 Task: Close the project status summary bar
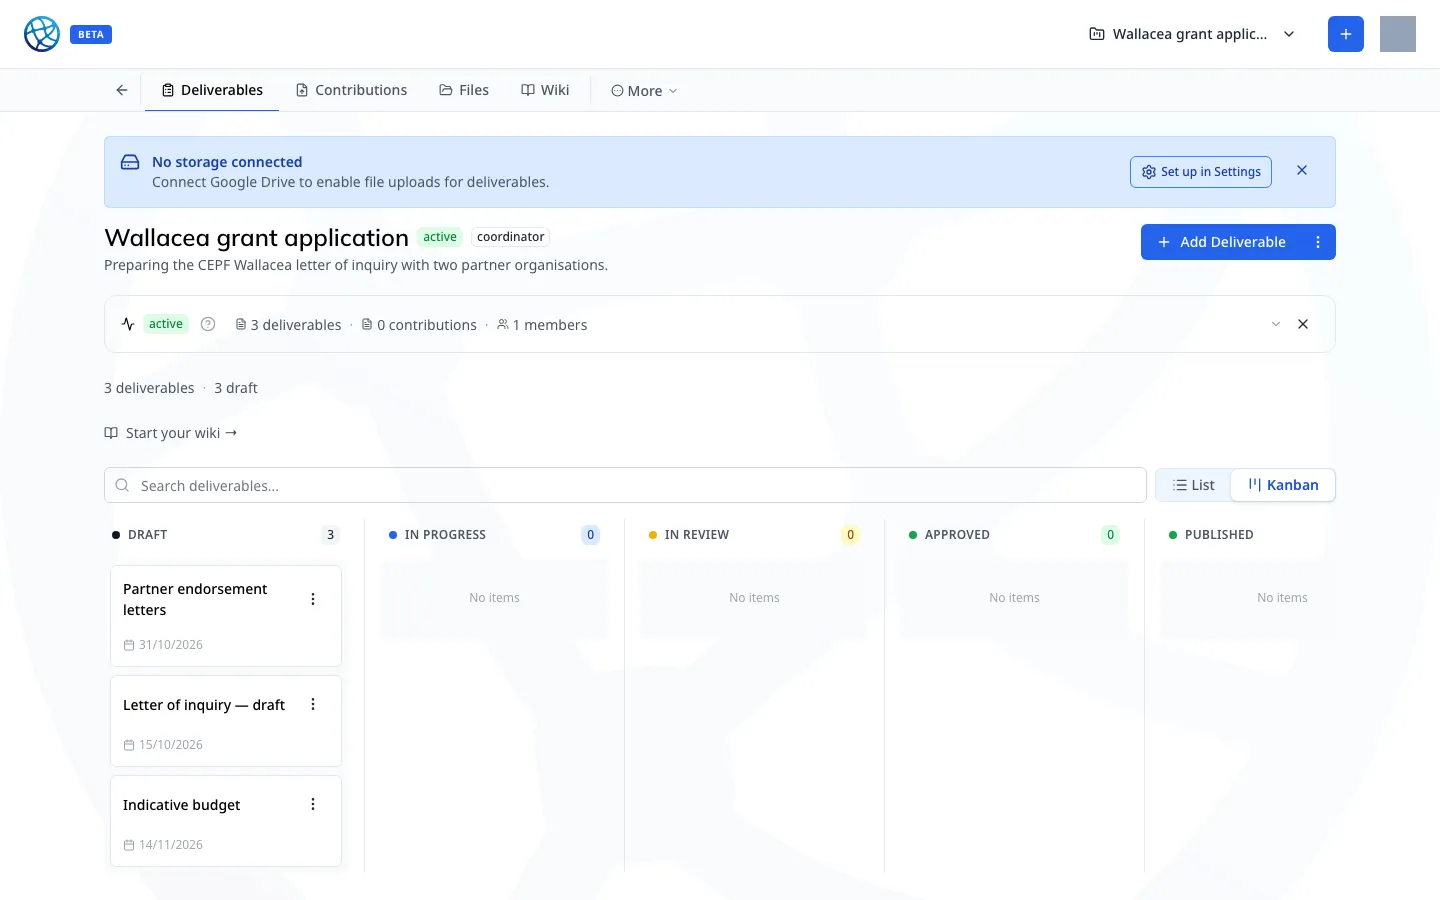point(1303,324)
